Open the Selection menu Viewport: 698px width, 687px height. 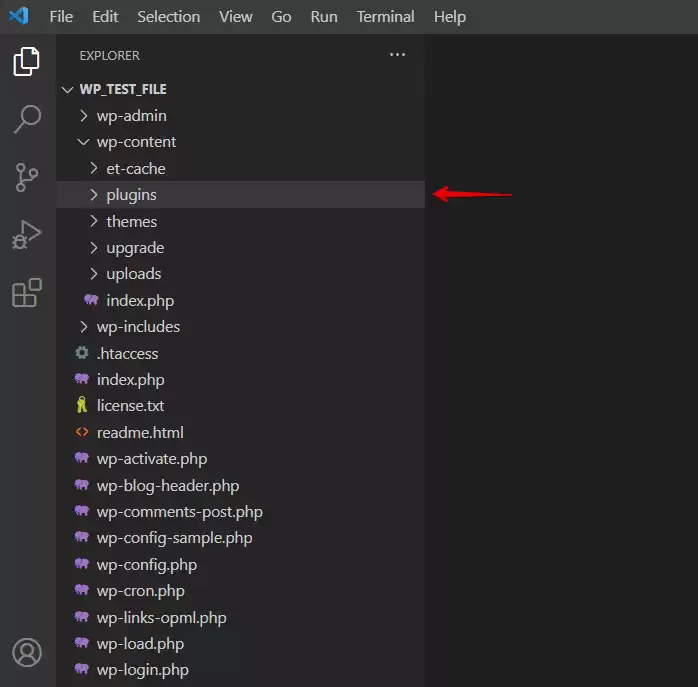[x=168, y=17]
